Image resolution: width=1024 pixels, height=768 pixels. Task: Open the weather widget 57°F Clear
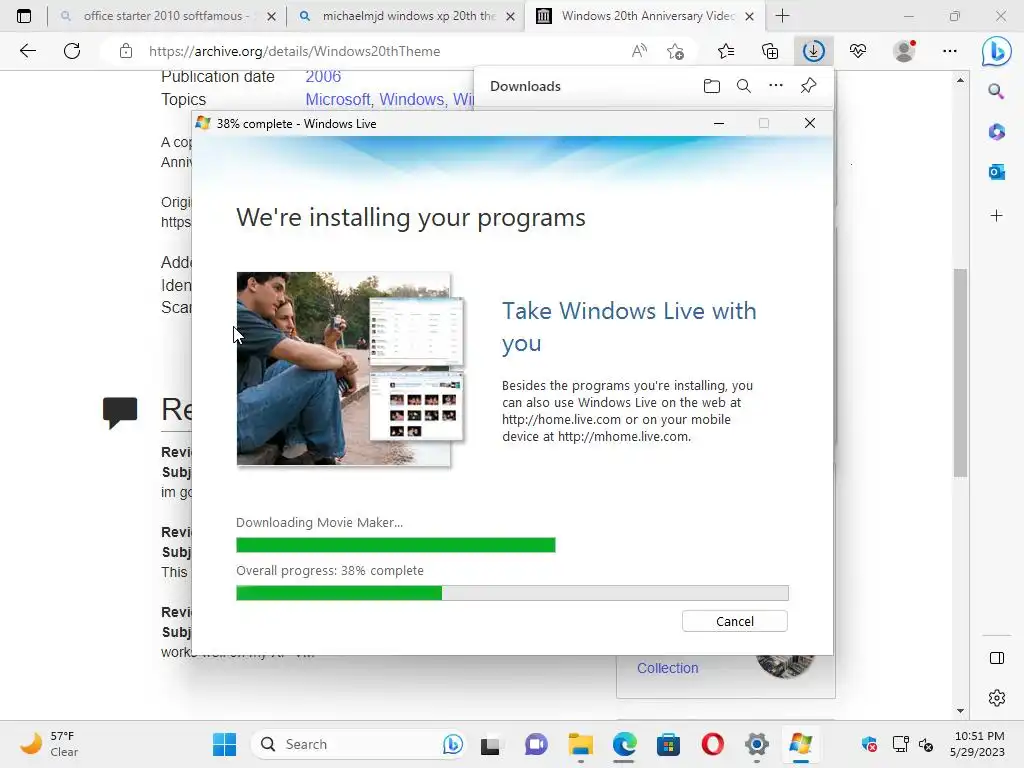[x=49, y=744]
